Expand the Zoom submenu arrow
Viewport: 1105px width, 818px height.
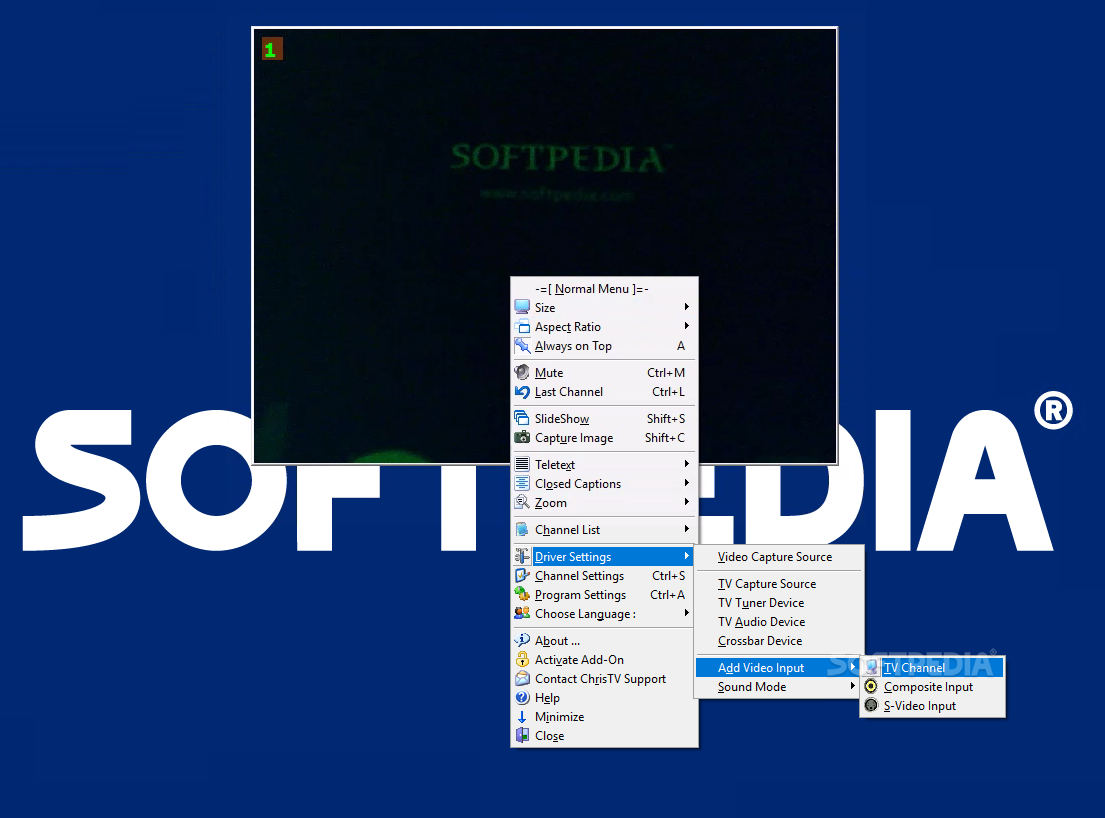tap(686, 502)
